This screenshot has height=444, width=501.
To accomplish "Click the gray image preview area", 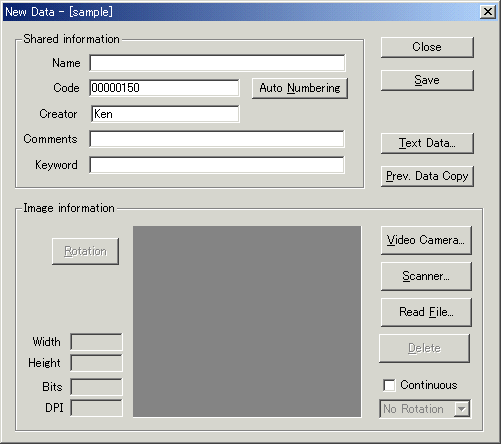I will (x=247, y=322).
